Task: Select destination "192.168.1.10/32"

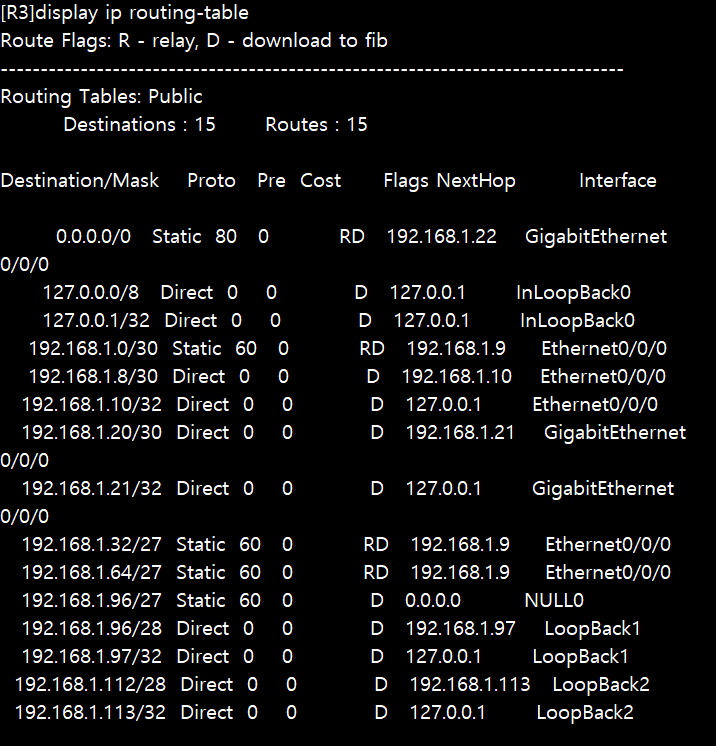Action: point(92,405)
